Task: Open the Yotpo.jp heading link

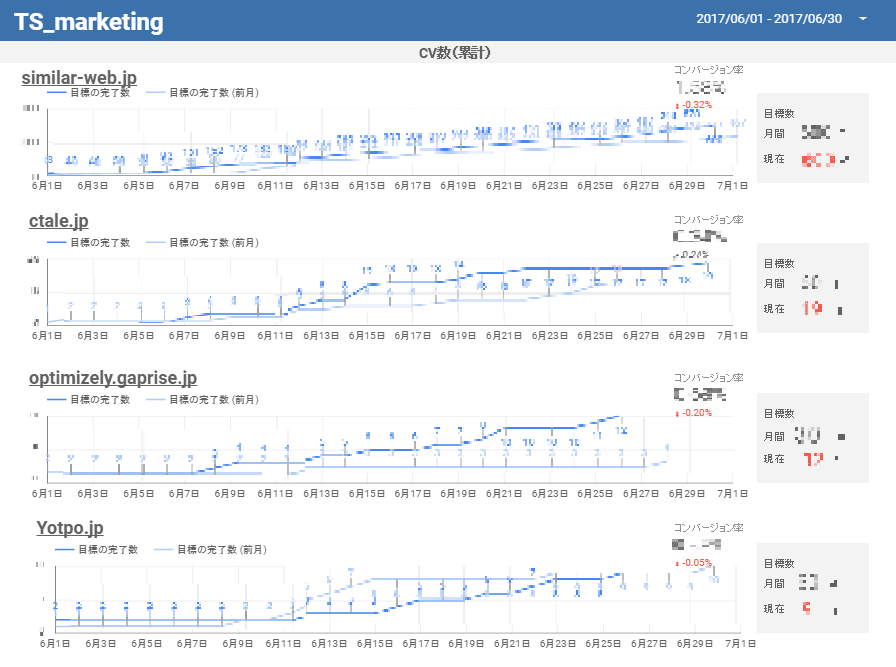Action: click(70, 528)
